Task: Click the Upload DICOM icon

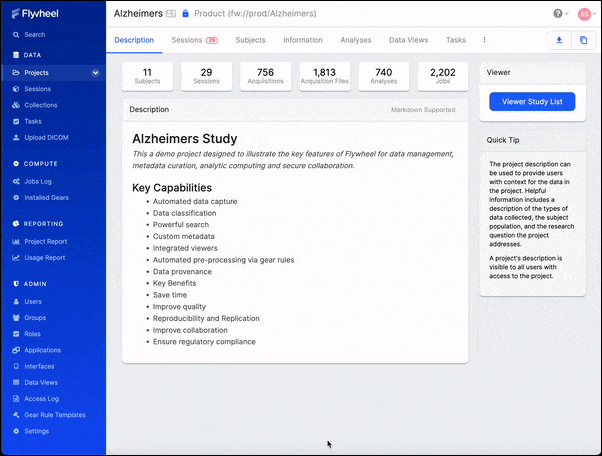Action: point(16,137)
